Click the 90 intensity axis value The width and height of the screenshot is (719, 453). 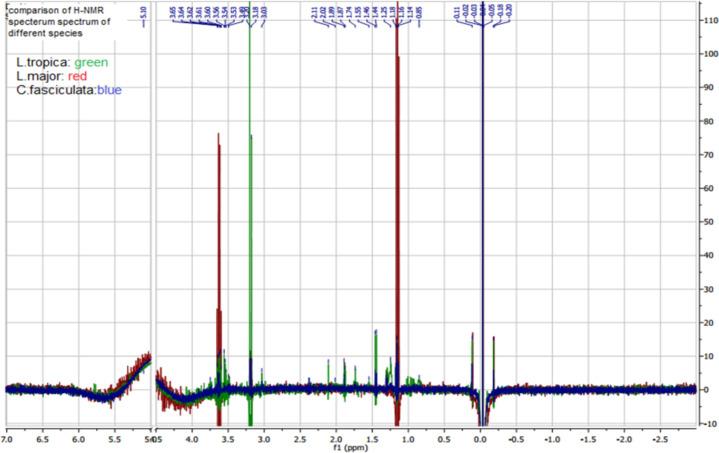pos(709,87)
